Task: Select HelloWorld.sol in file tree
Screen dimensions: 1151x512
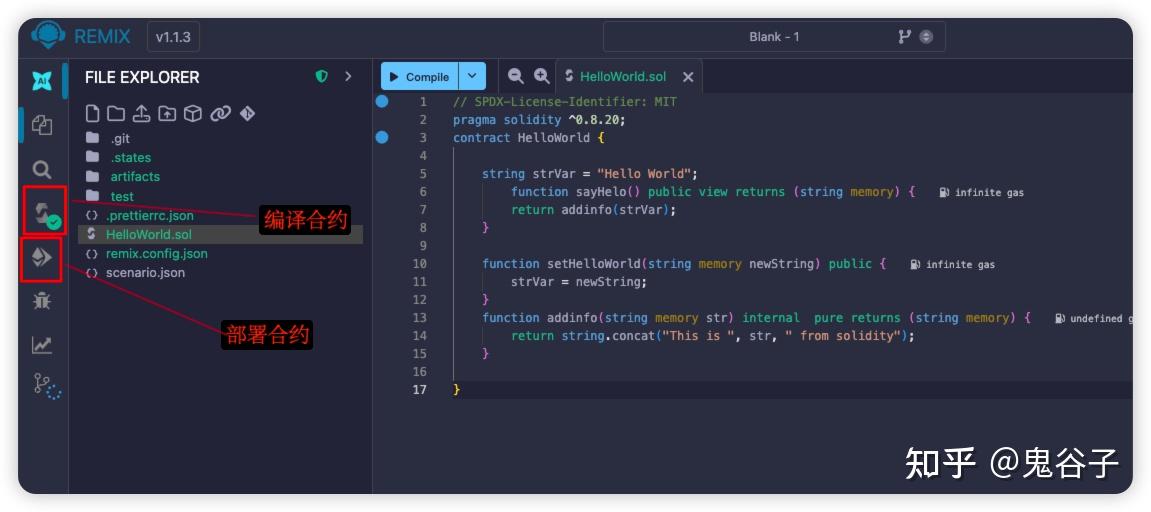Action: pyautogui.click(x=220, y=235)
